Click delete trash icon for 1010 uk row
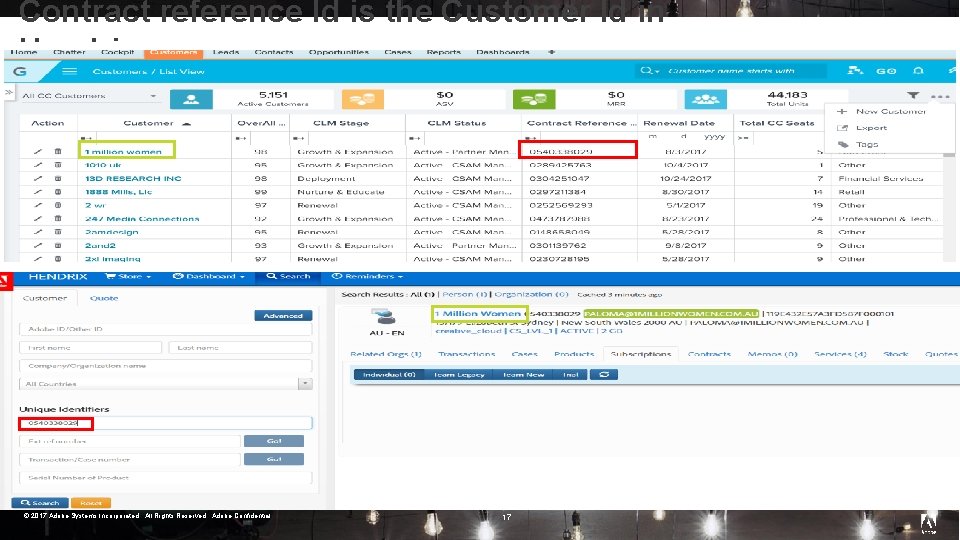Image resolution: width=960 pixels, height=540 pixels. (x=58, y=165)
